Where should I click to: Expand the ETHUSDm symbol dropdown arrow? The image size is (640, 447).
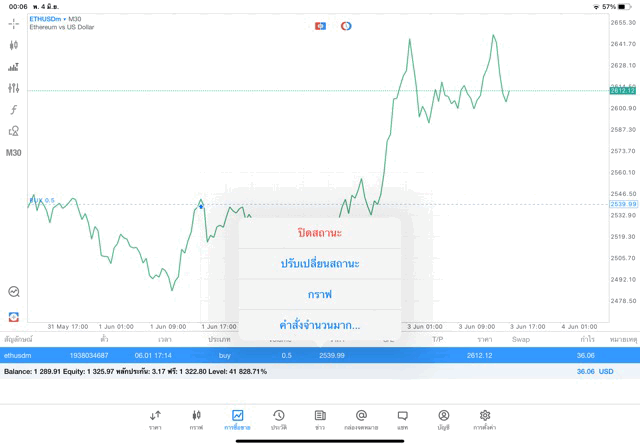[x=63, y=19]
